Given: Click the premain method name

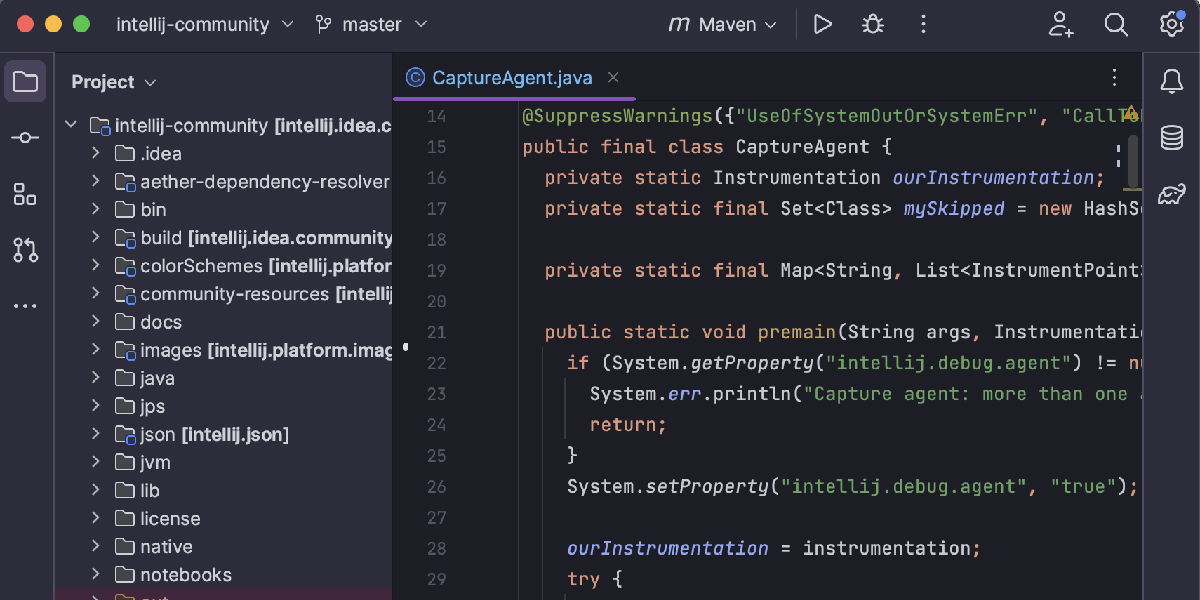Looking at the screenshot, I should click(796, 332).
